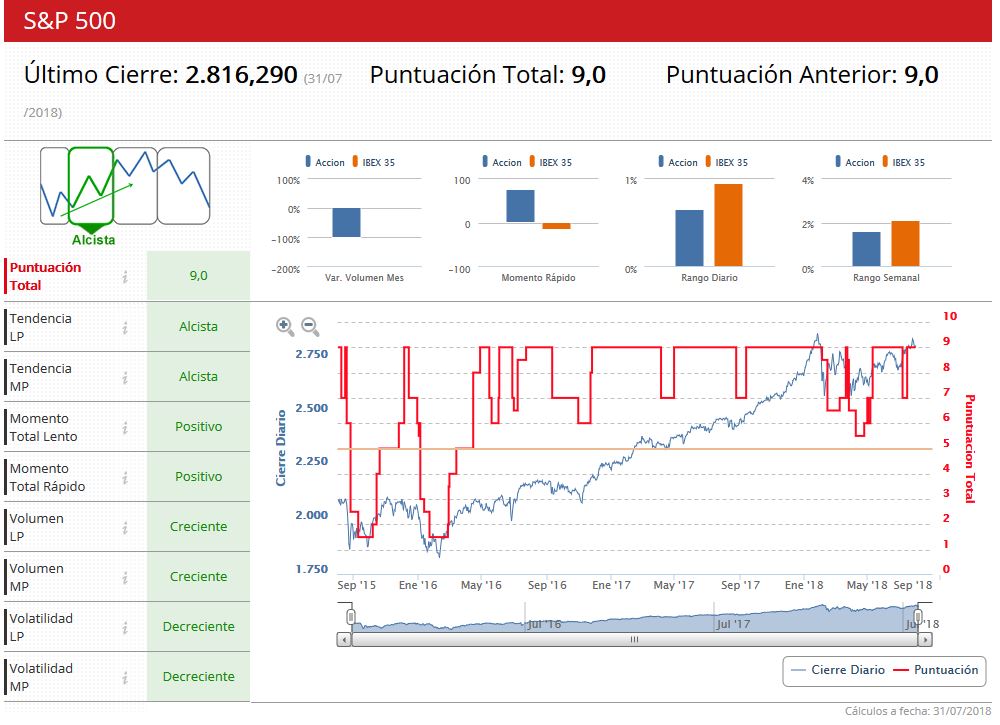This screenshot has width=1000, height=725.
Task: Click Puntuacion Total right axis title
Action: pyautogui.click(x=970, y=449)
